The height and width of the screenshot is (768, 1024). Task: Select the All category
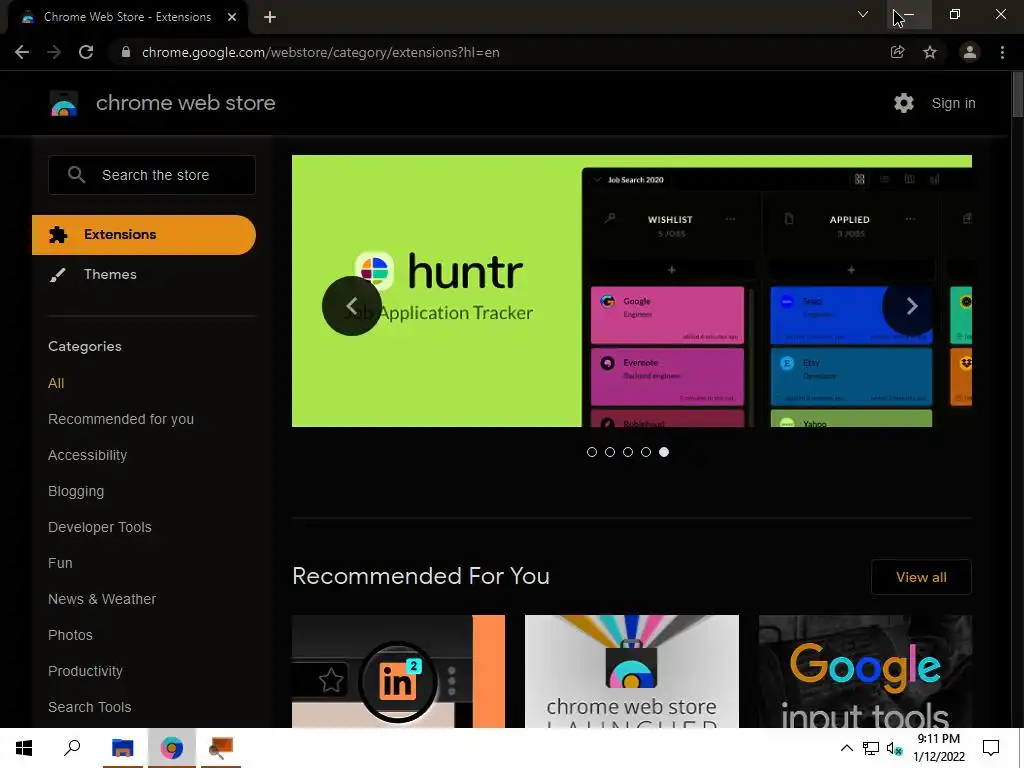[56, 383]
